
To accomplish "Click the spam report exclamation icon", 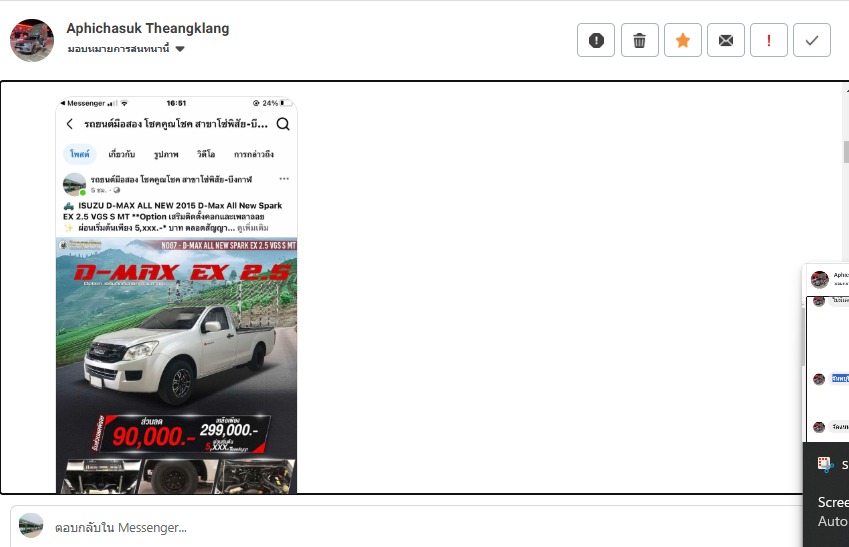I will 596,40.
